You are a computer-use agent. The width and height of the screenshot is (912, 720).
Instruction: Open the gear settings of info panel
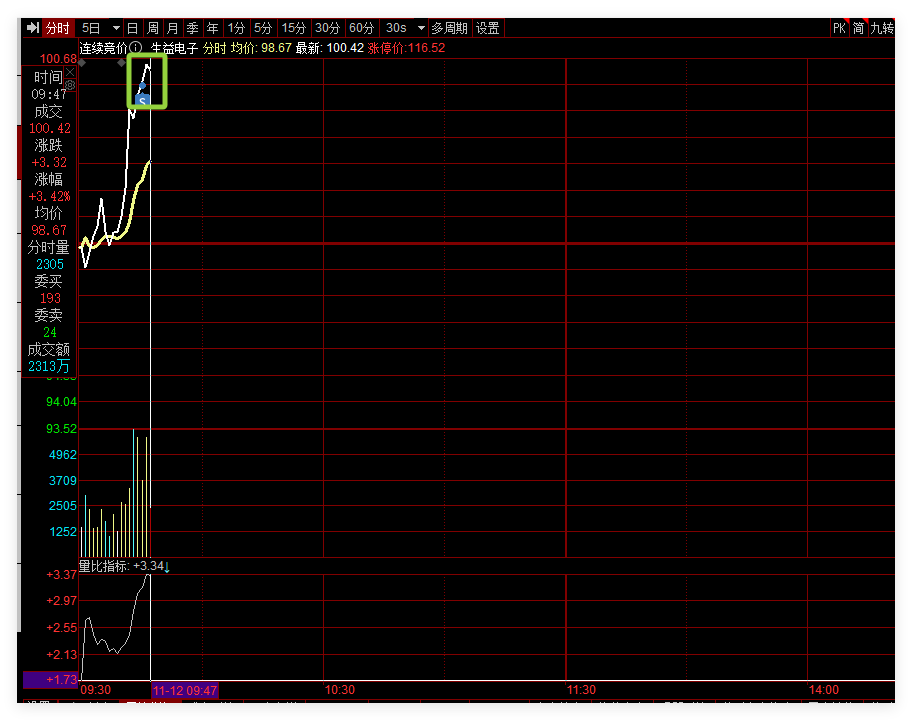click(x=70, y=85)
